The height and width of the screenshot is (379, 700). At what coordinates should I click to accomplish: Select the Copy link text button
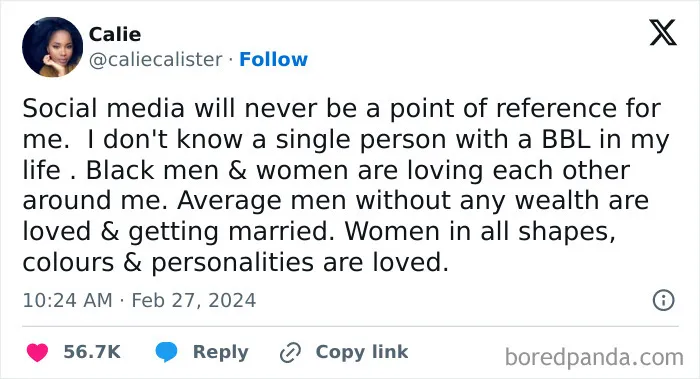[x=362, y=352]
